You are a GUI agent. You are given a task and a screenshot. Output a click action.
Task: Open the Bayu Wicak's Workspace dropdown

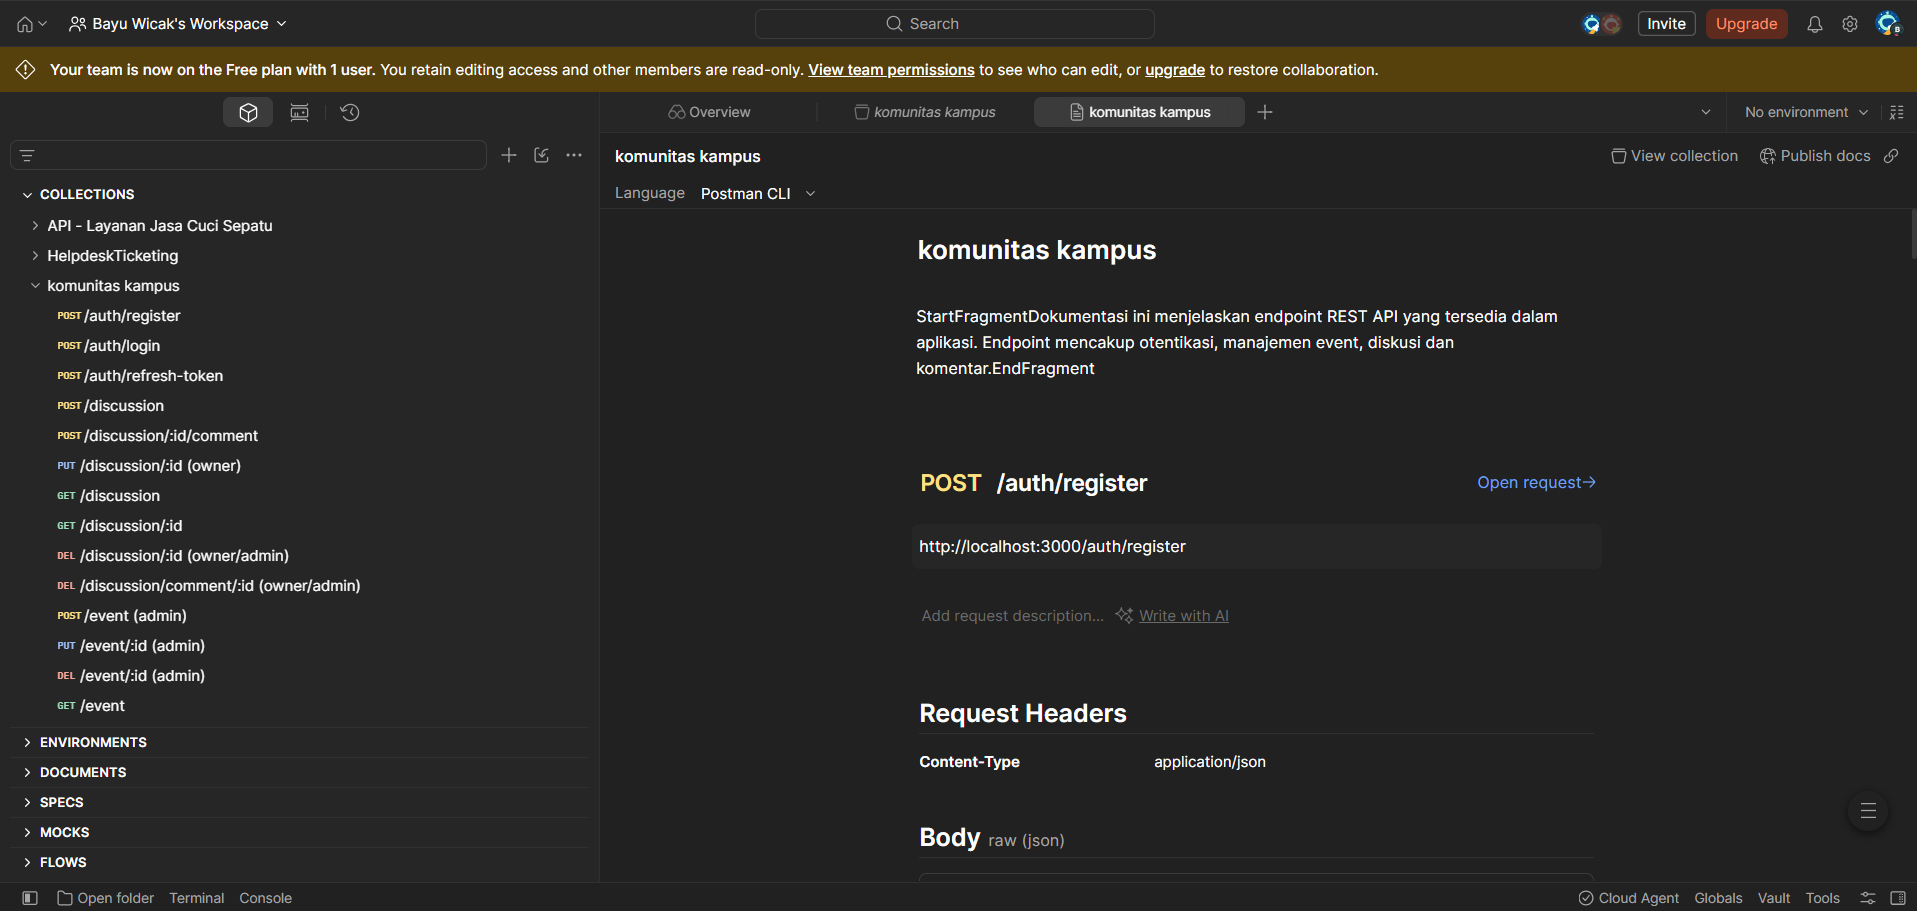[178, 24]
